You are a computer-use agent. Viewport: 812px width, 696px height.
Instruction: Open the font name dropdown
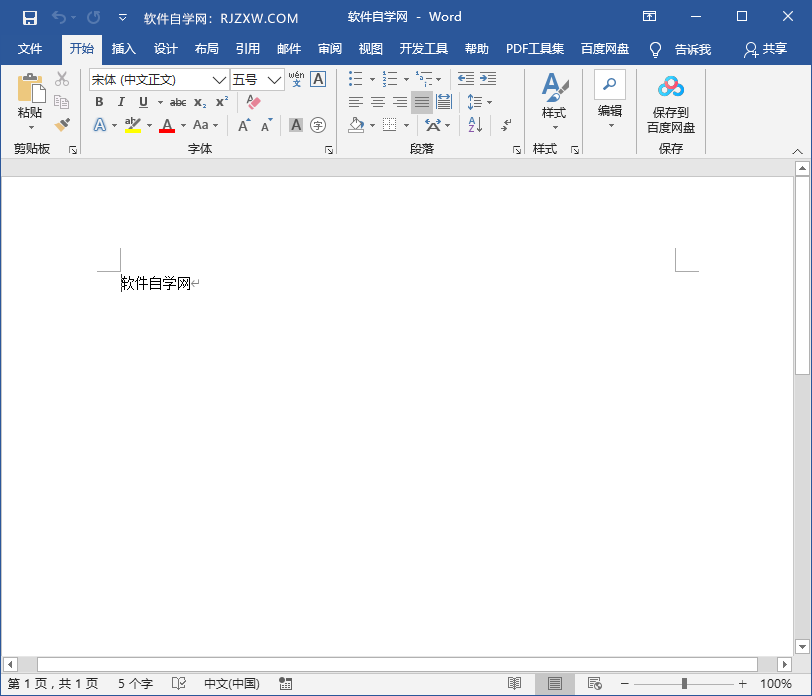218,79
